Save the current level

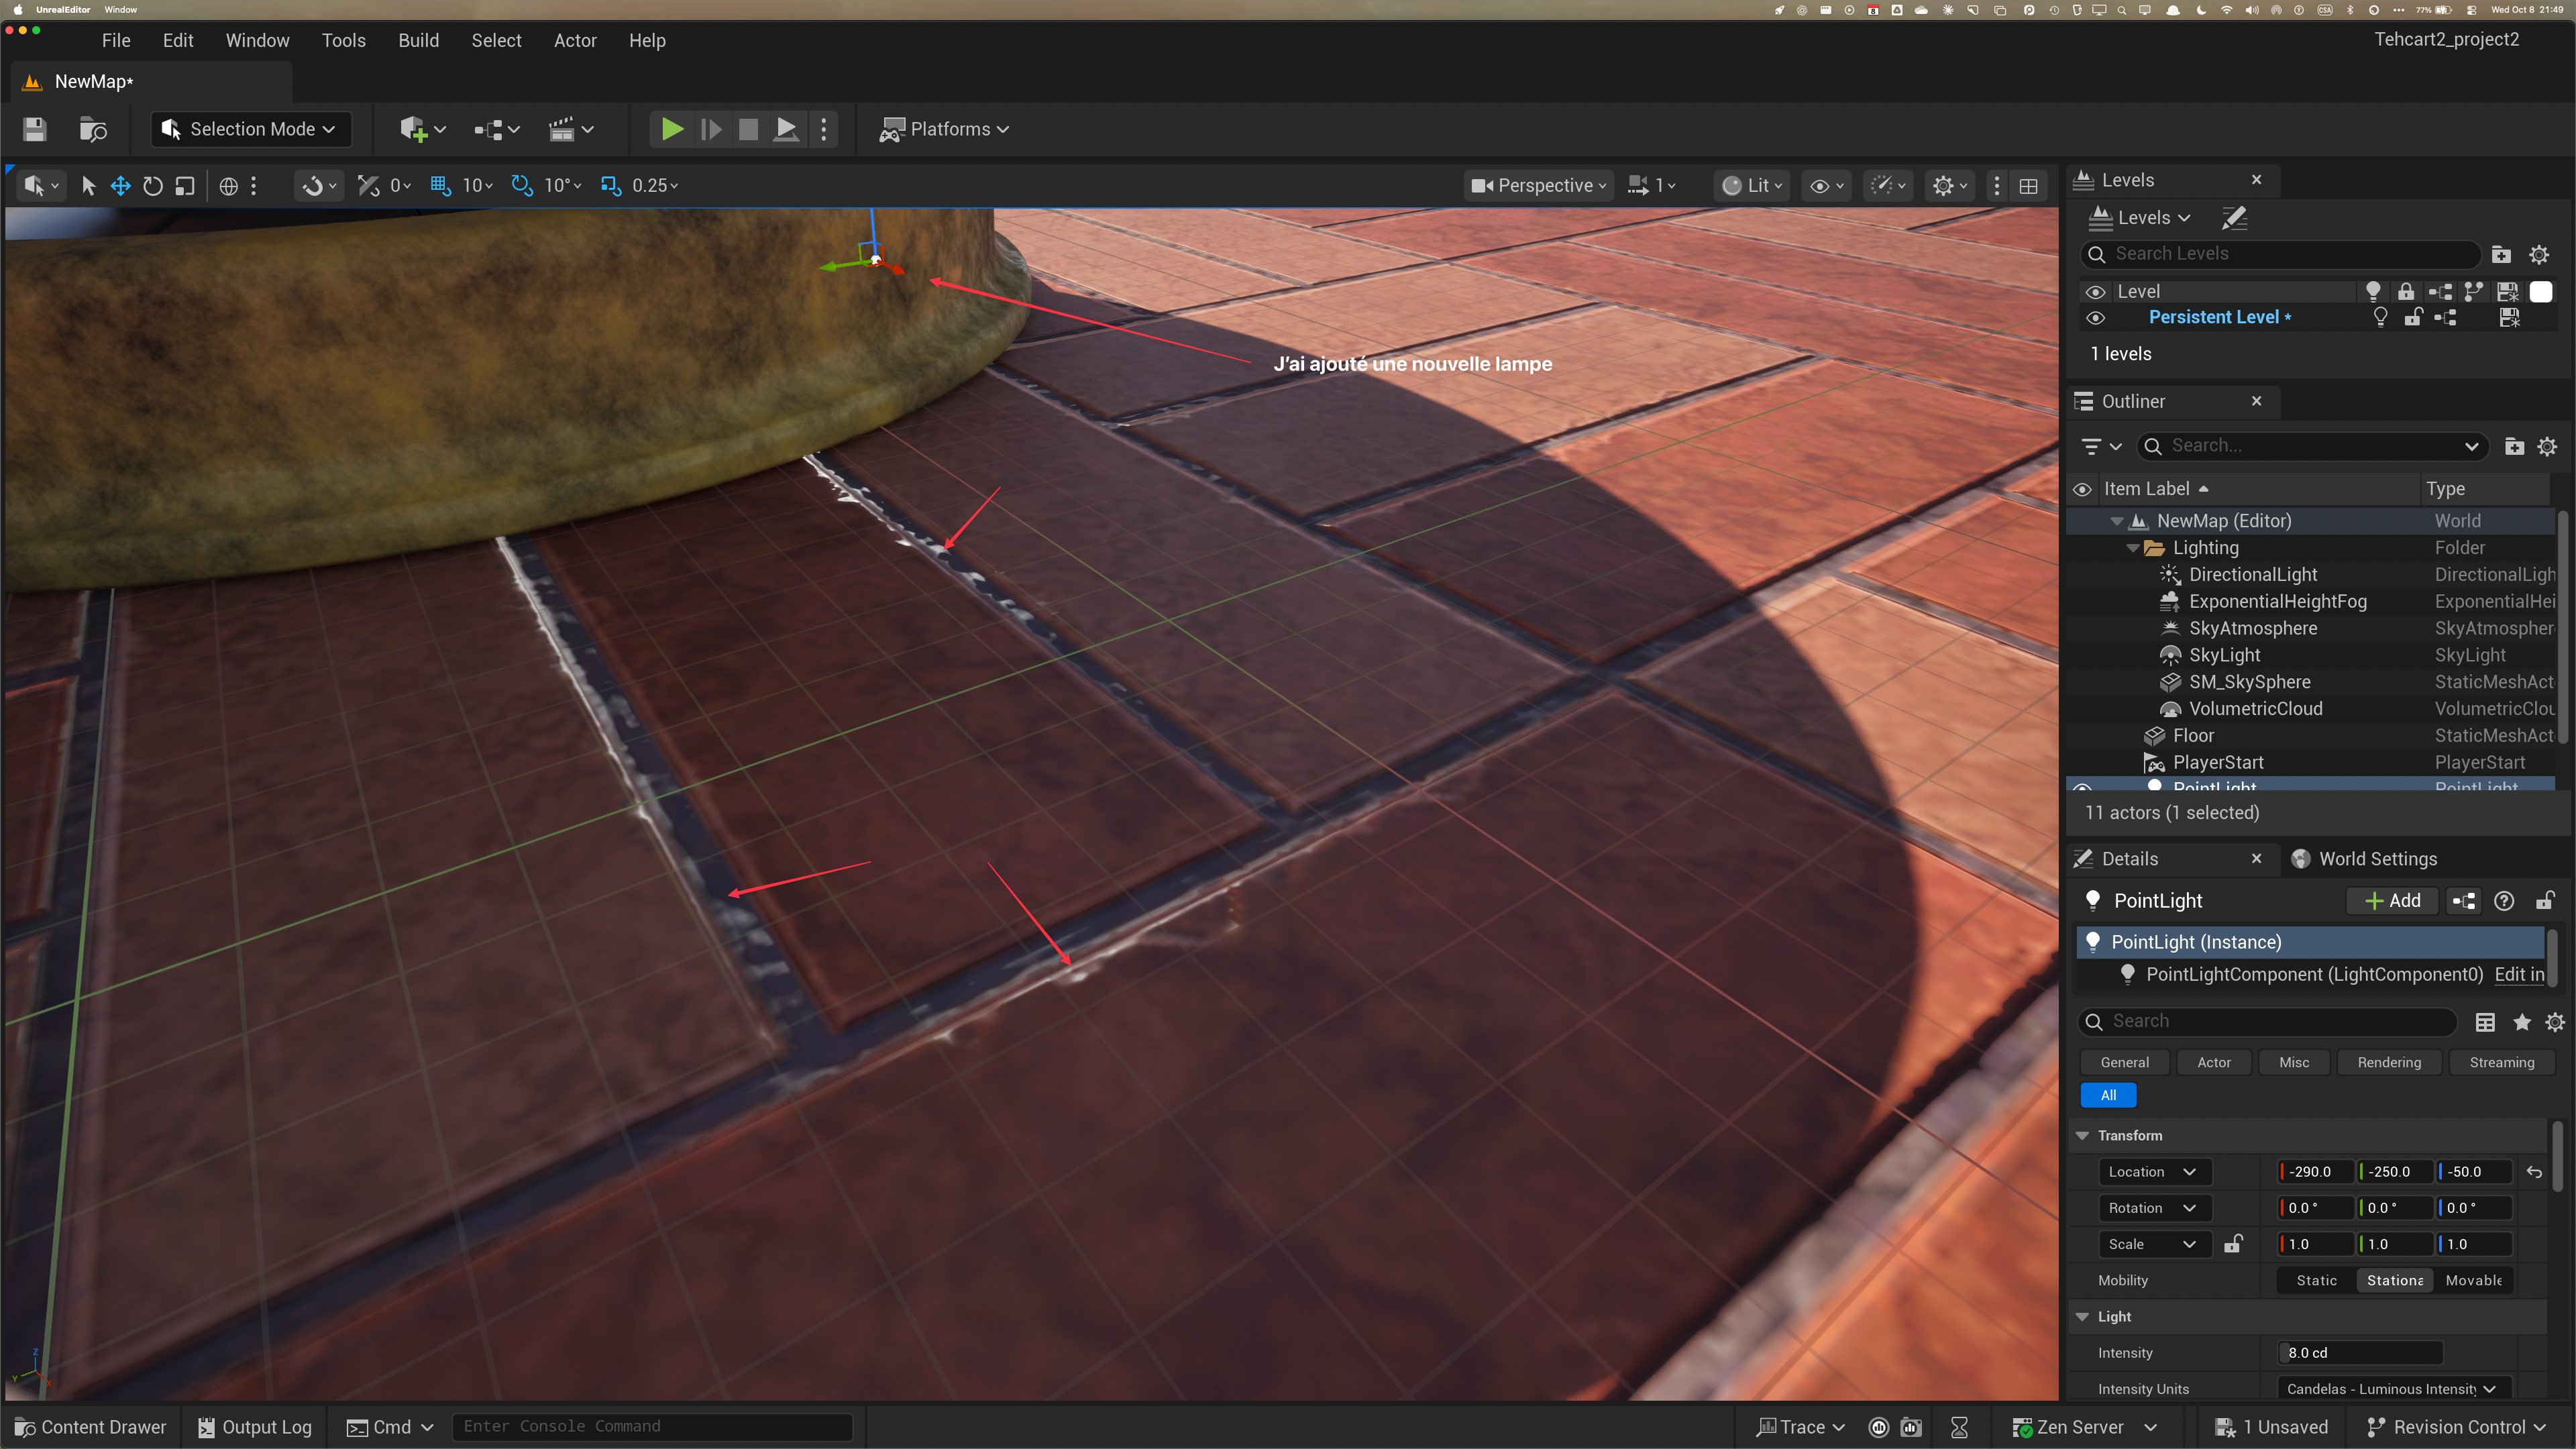click(x=34, y=129)
